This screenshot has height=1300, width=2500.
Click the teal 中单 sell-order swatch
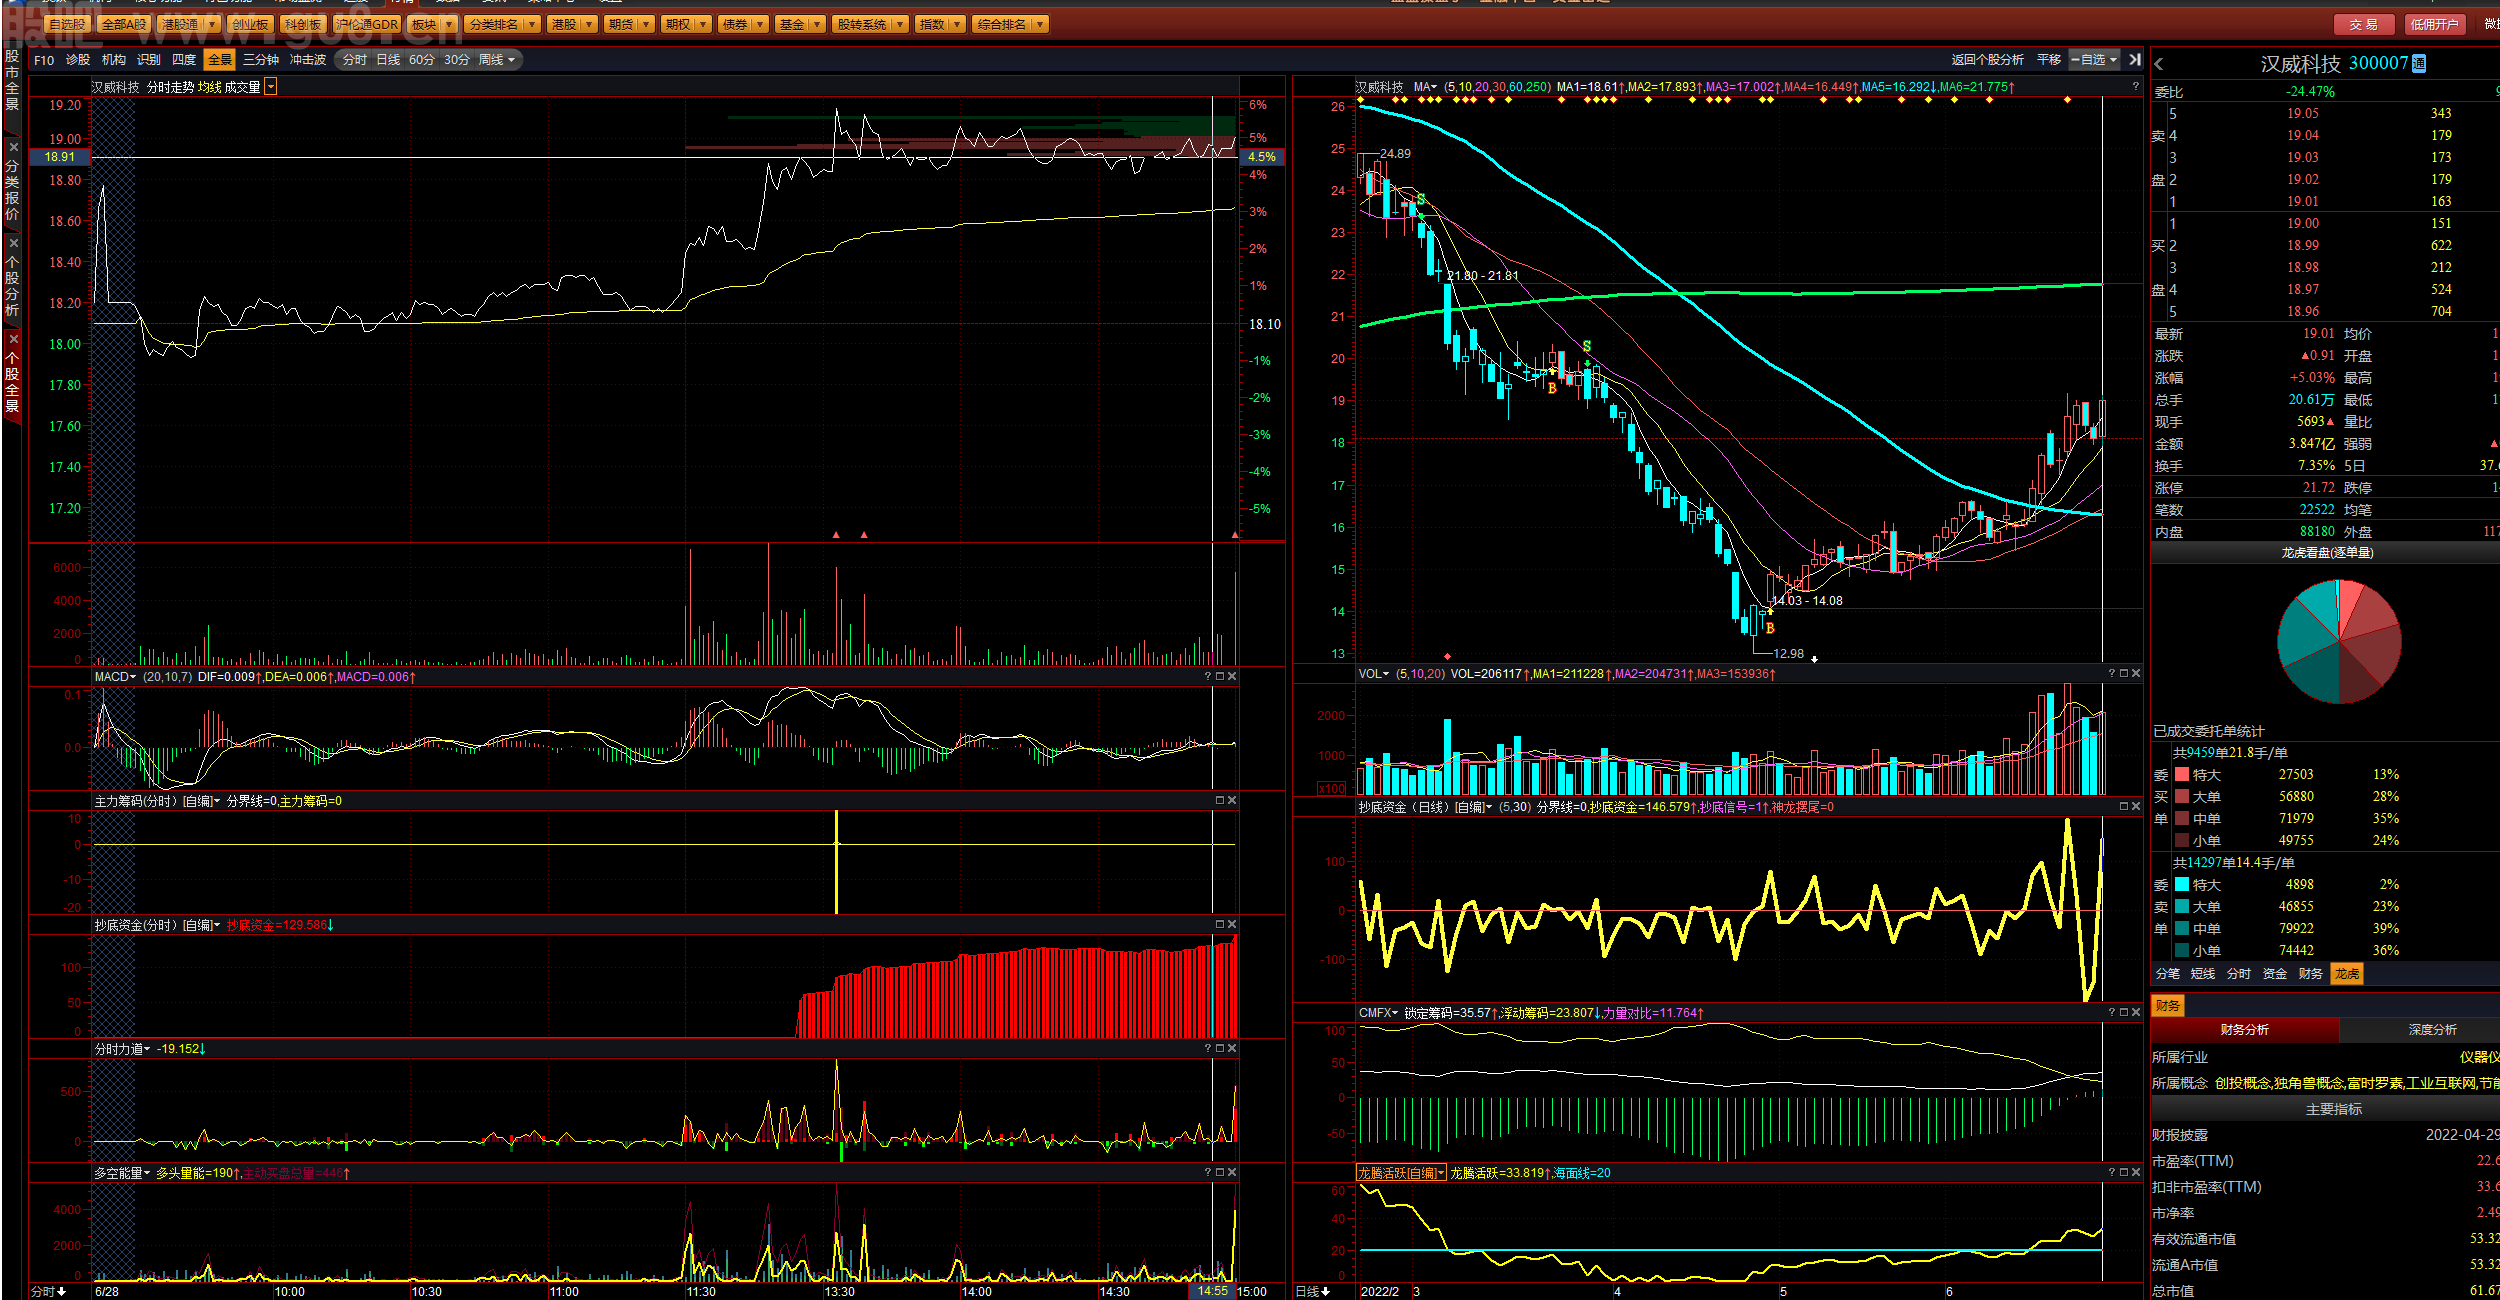click(x=2182, y=929)
